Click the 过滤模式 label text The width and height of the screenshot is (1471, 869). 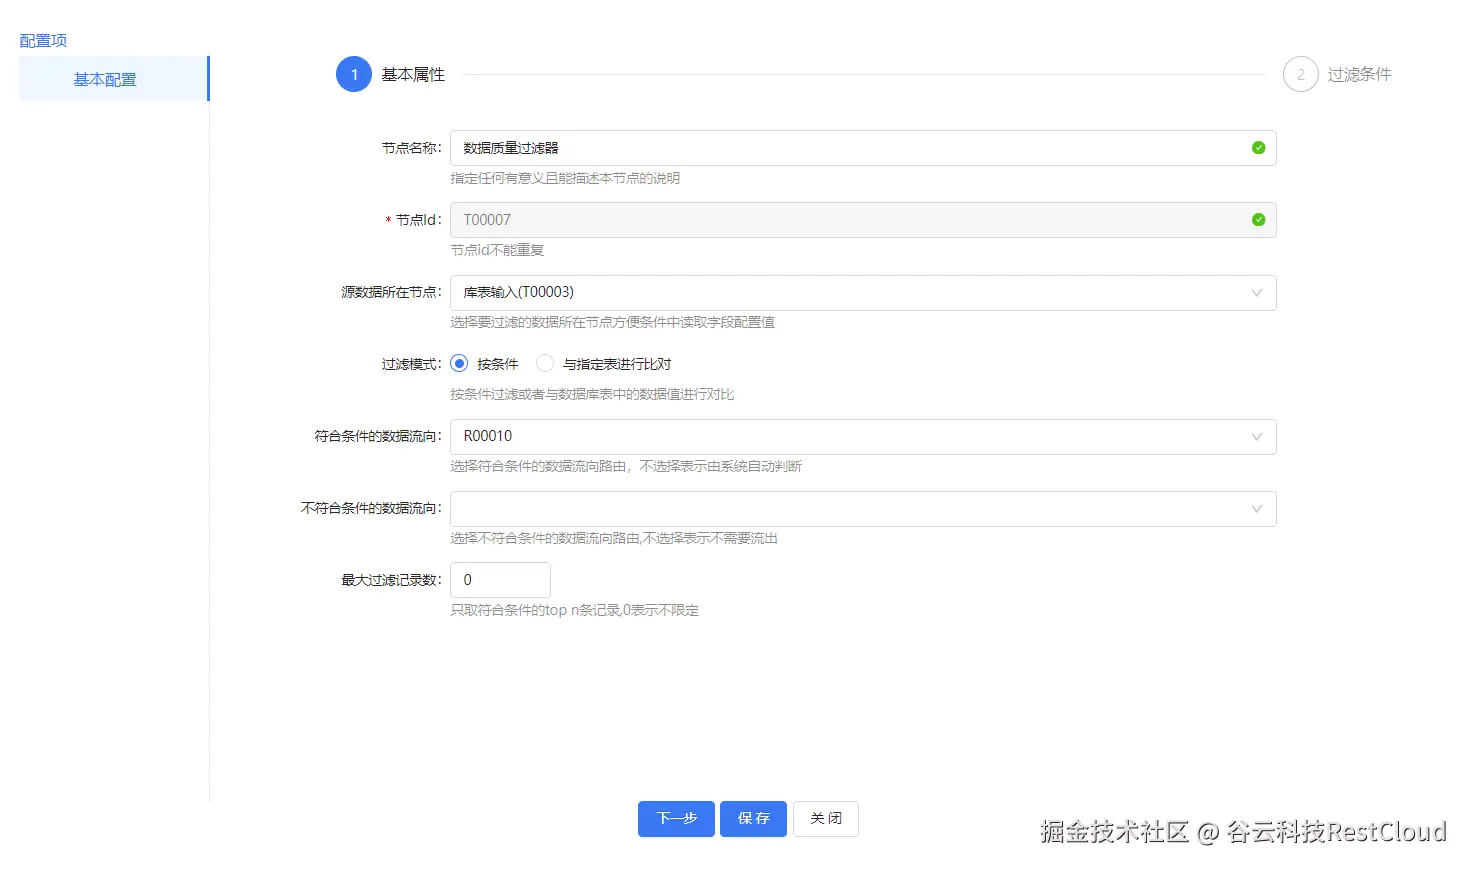pos(411,364)
